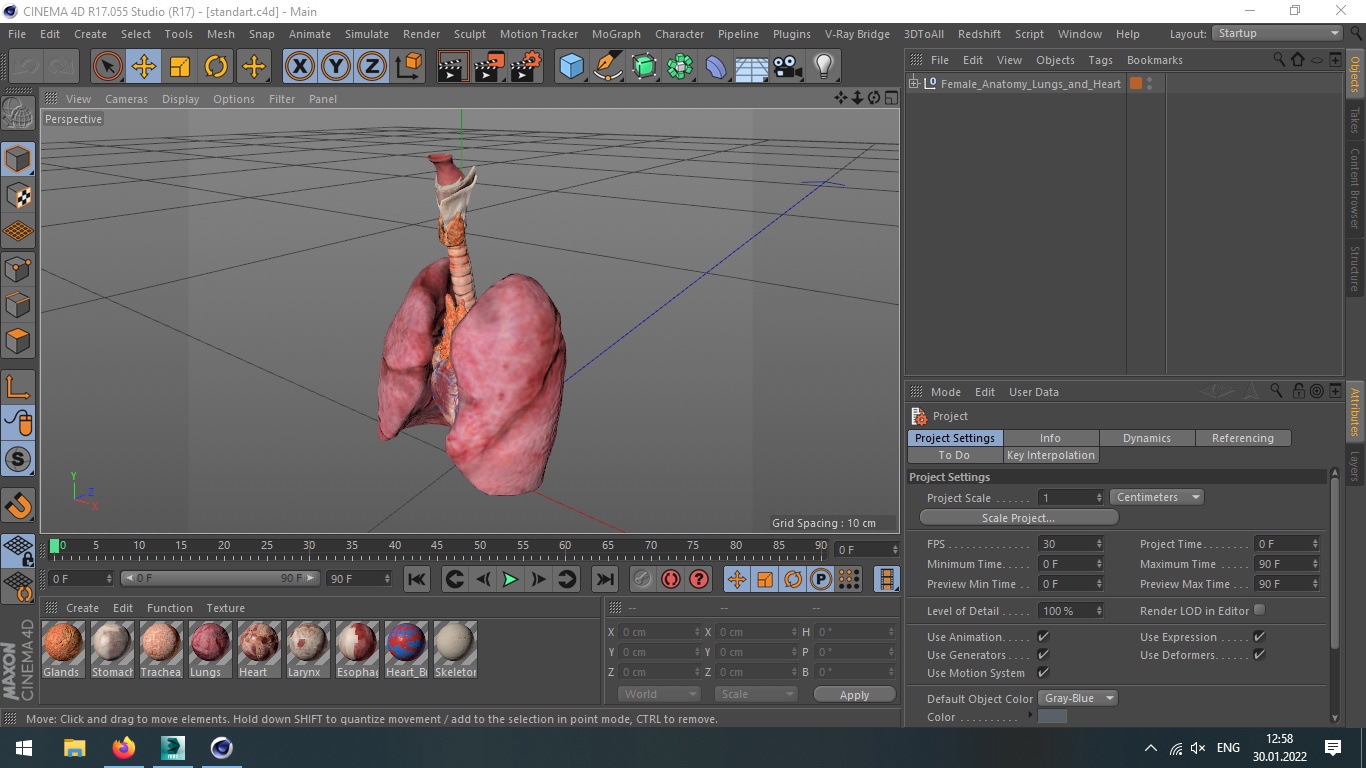
Task: Add a Camera object
Action: pyautogui.click(x=788, y=67)
